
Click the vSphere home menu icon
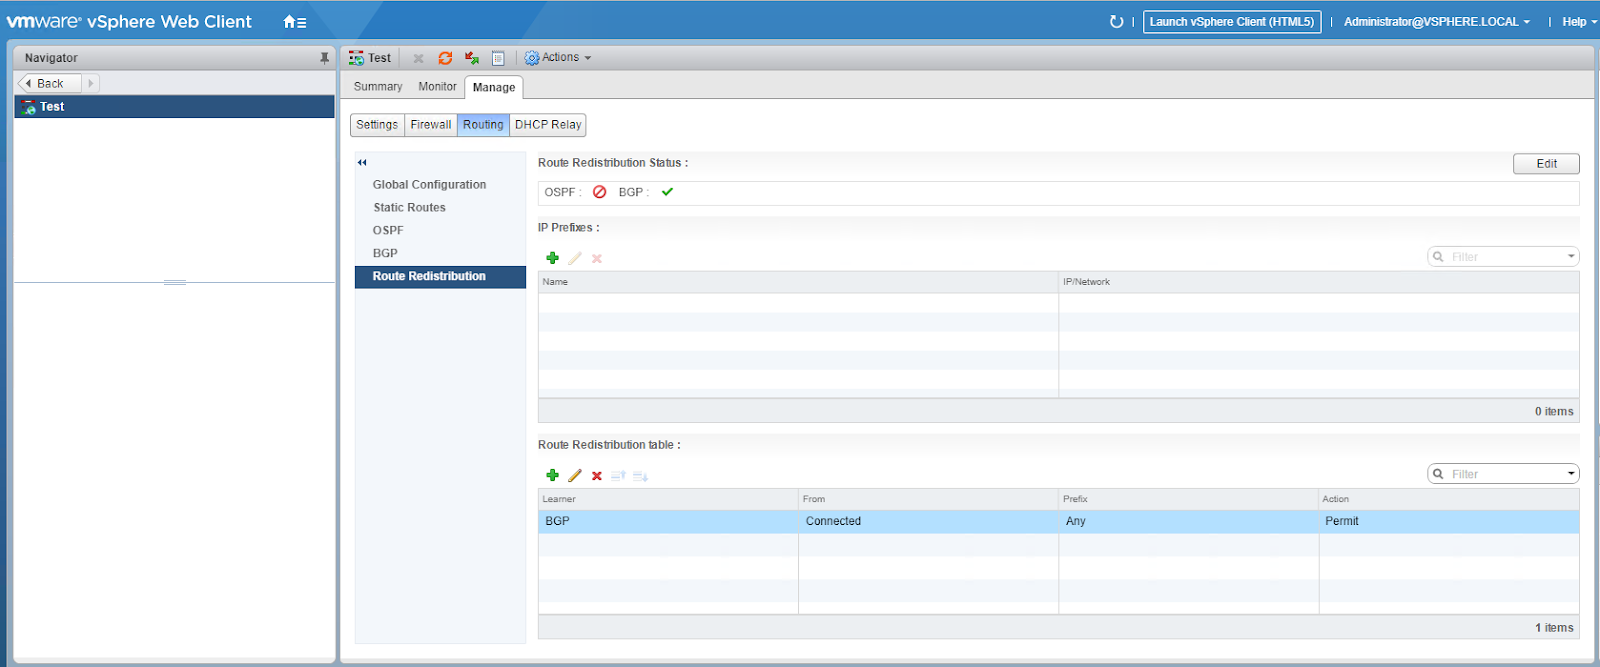point(294,22)
